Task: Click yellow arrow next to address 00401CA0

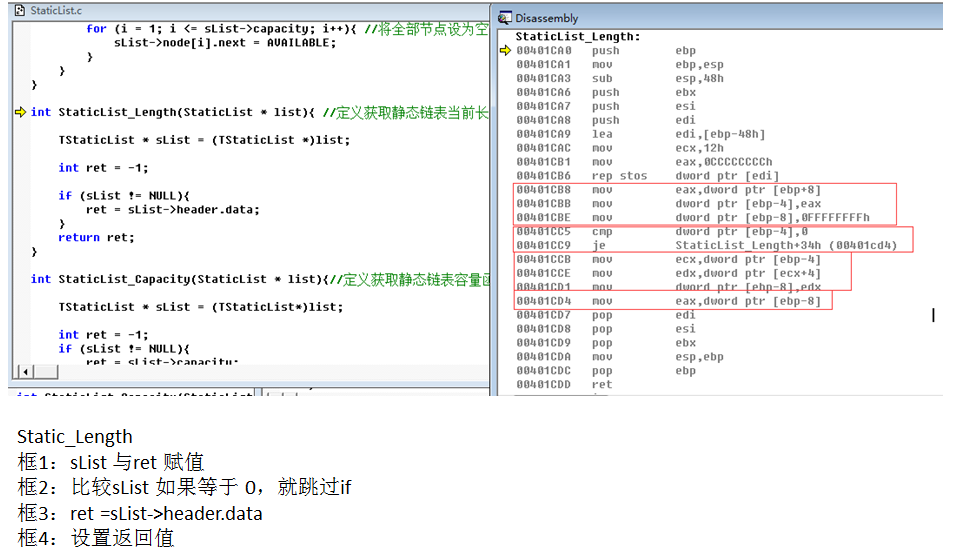Action: click(505, 51)
